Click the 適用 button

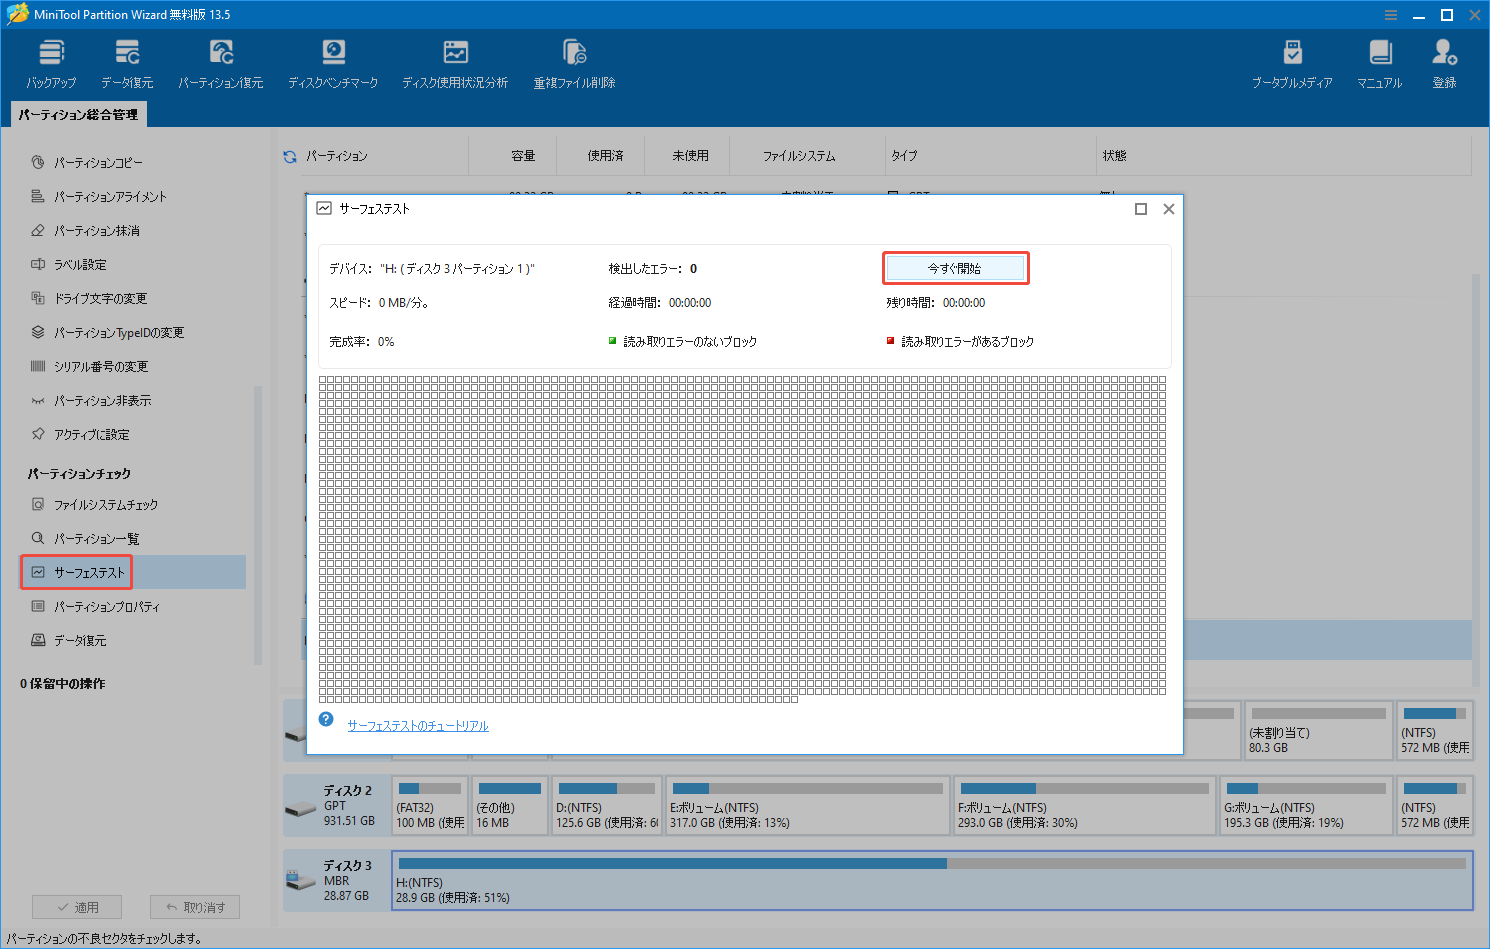77,906
